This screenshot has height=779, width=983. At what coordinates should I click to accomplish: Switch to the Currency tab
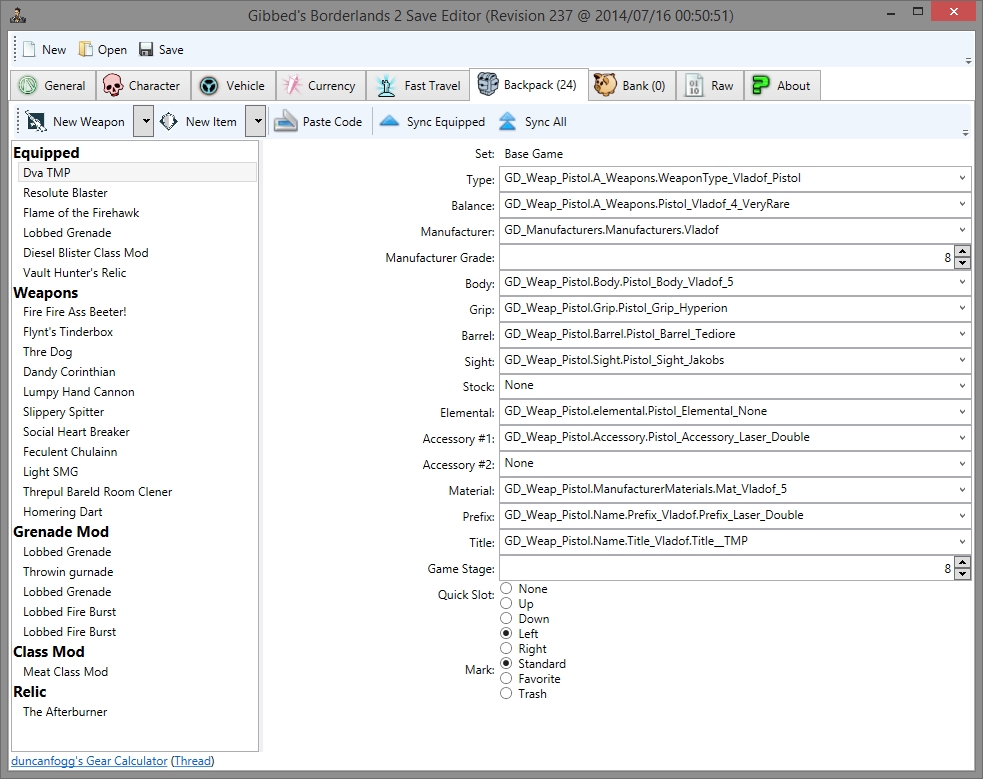pyautogui.click(x=318, y=86)
